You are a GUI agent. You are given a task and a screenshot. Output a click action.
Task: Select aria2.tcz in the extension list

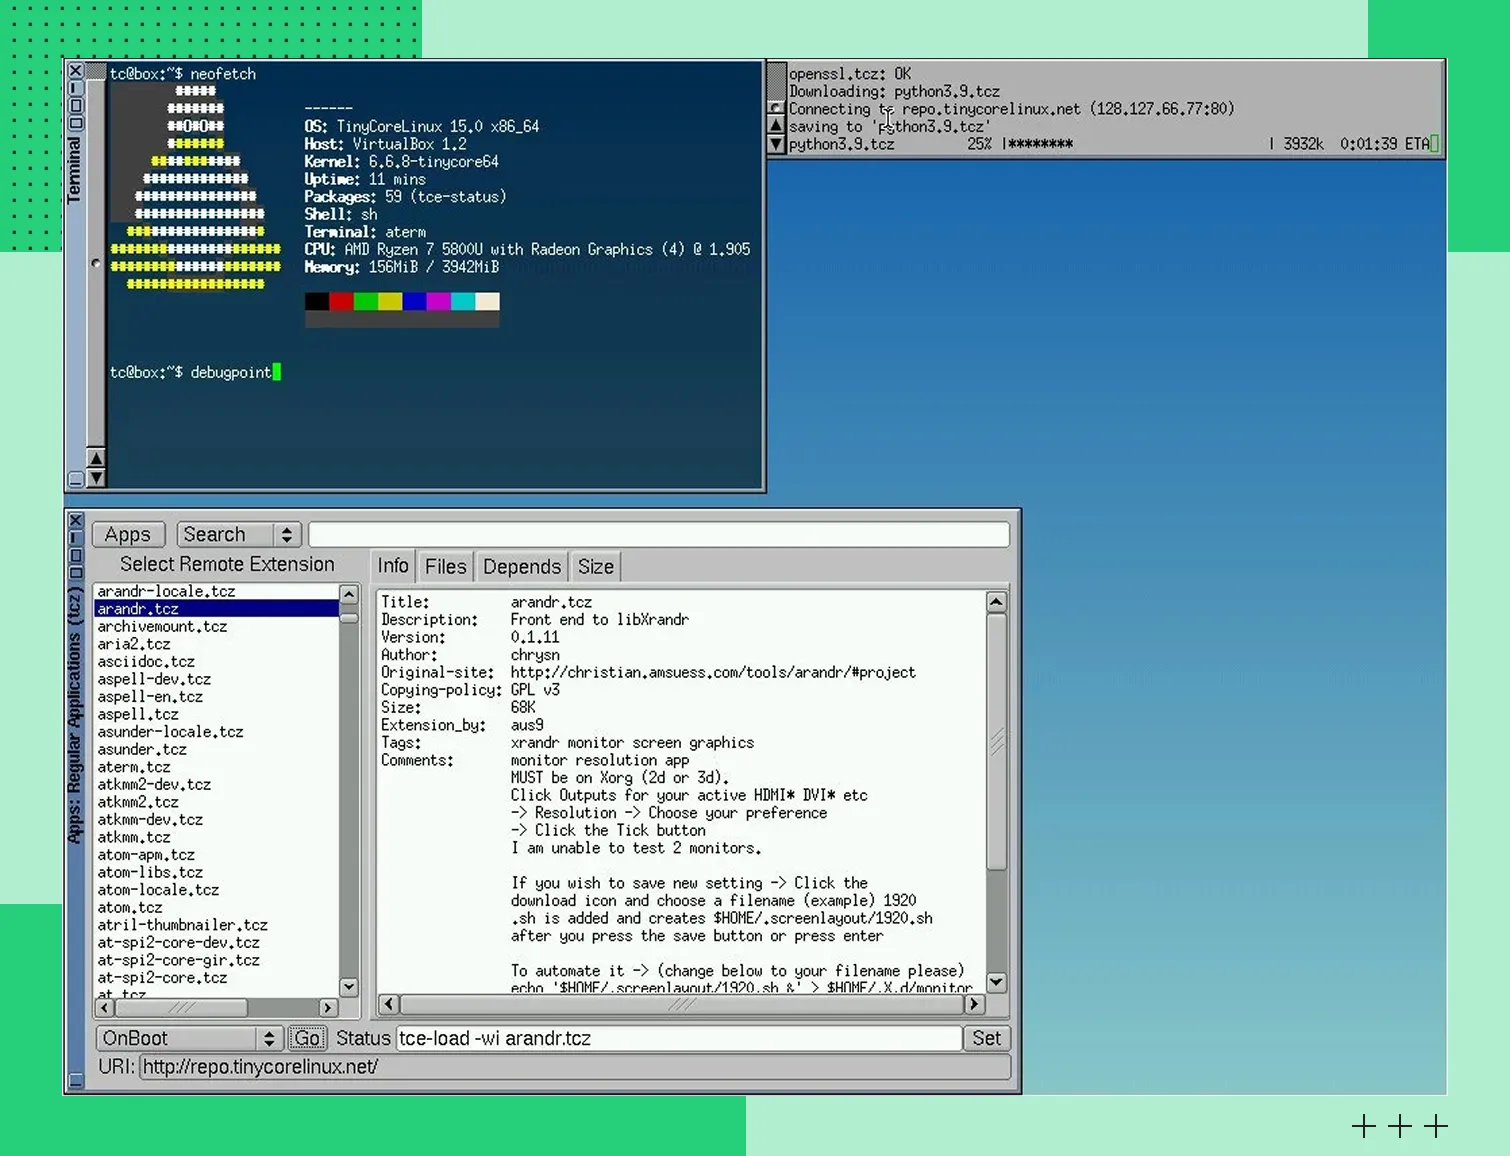134,644
